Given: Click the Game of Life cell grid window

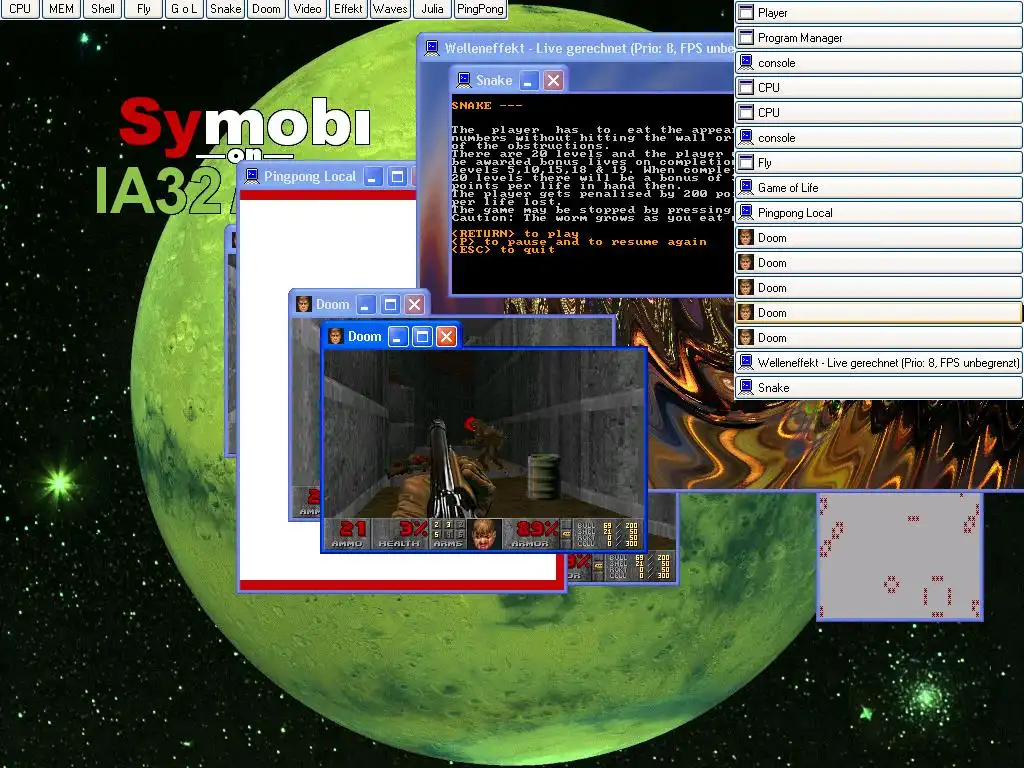Looking at the screenshot, I should 900,556.
